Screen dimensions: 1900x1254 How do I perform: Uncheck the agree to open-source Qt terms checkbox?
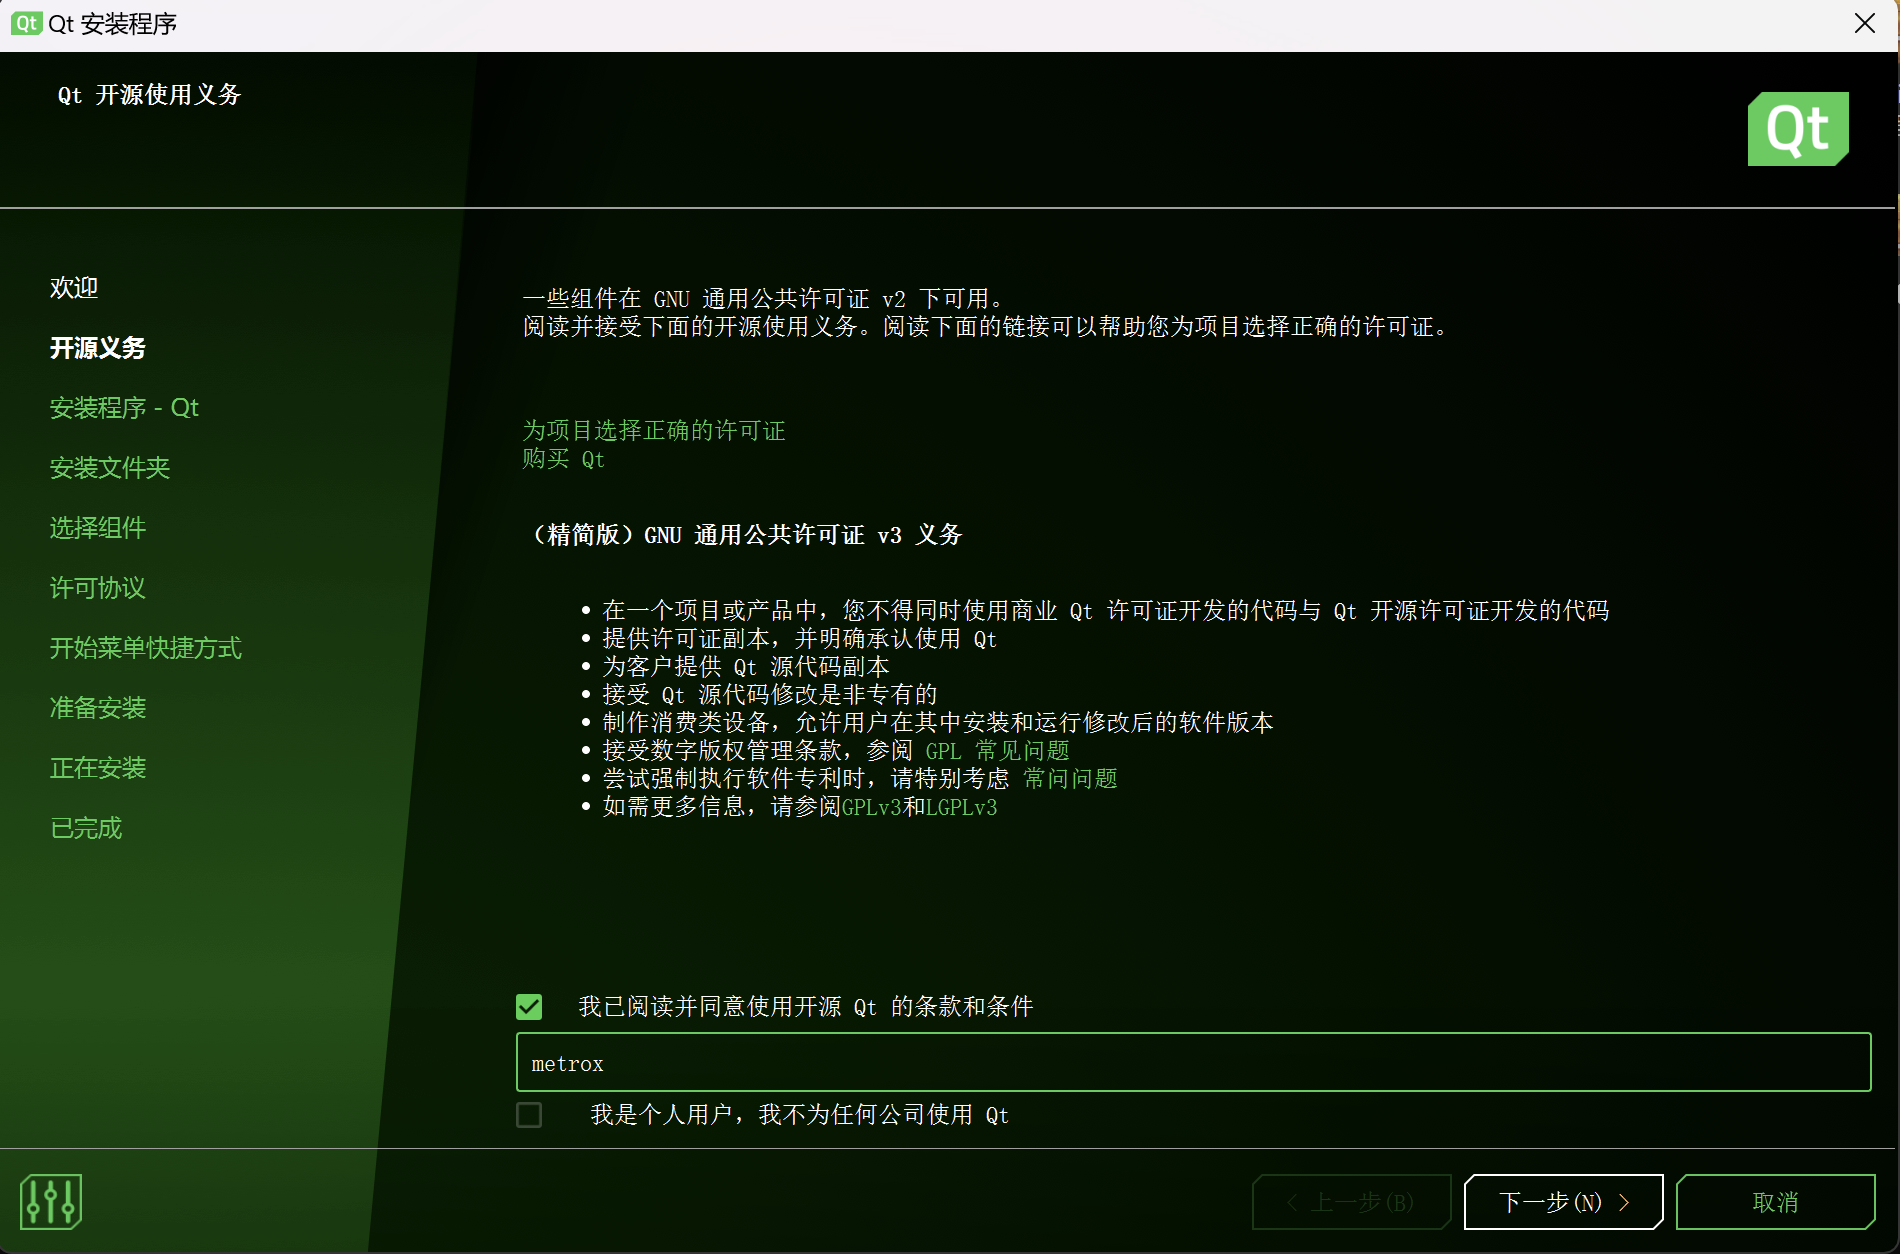[x=529, y=1006]
